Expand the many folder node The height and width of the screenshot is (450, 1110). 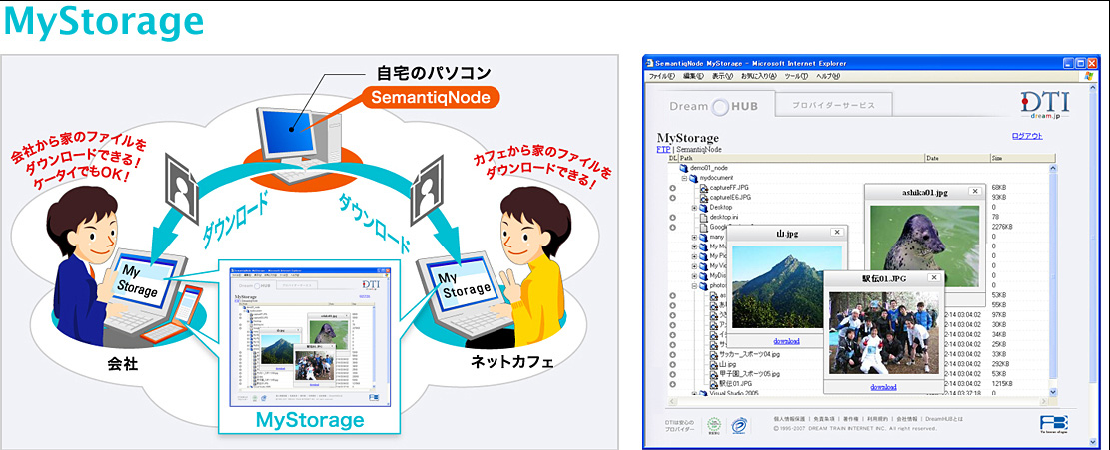(694, 238)
